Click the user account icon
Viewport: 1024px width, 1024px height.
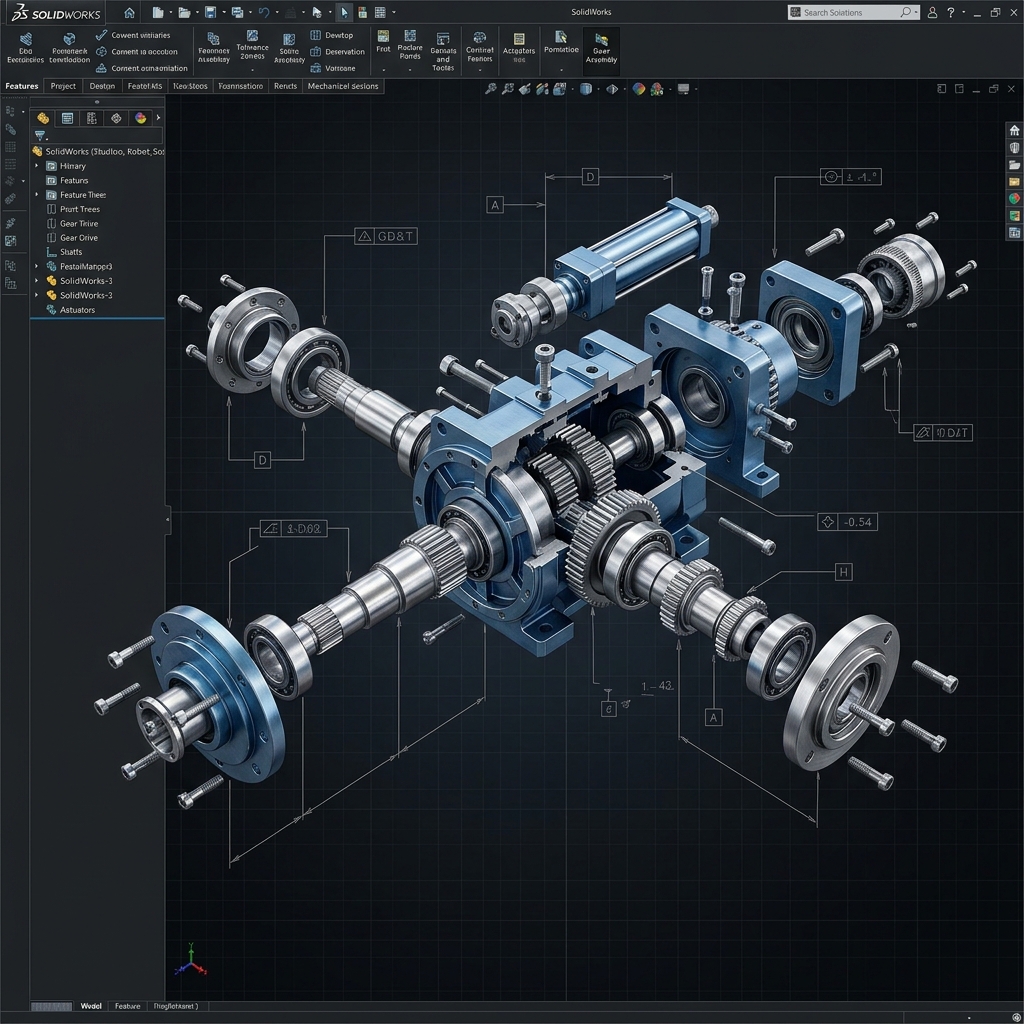pos(933,12)
